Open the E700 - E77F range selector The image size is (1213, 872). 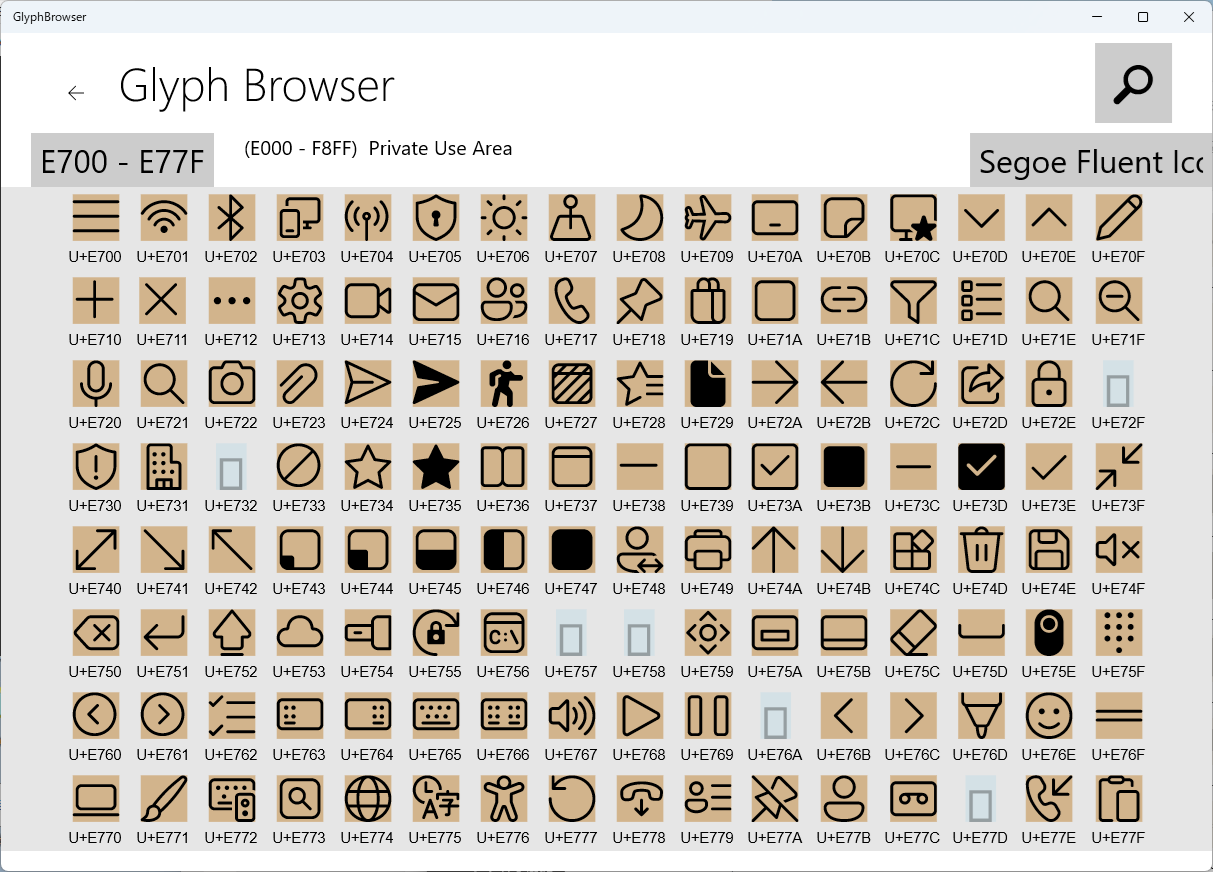122,160
